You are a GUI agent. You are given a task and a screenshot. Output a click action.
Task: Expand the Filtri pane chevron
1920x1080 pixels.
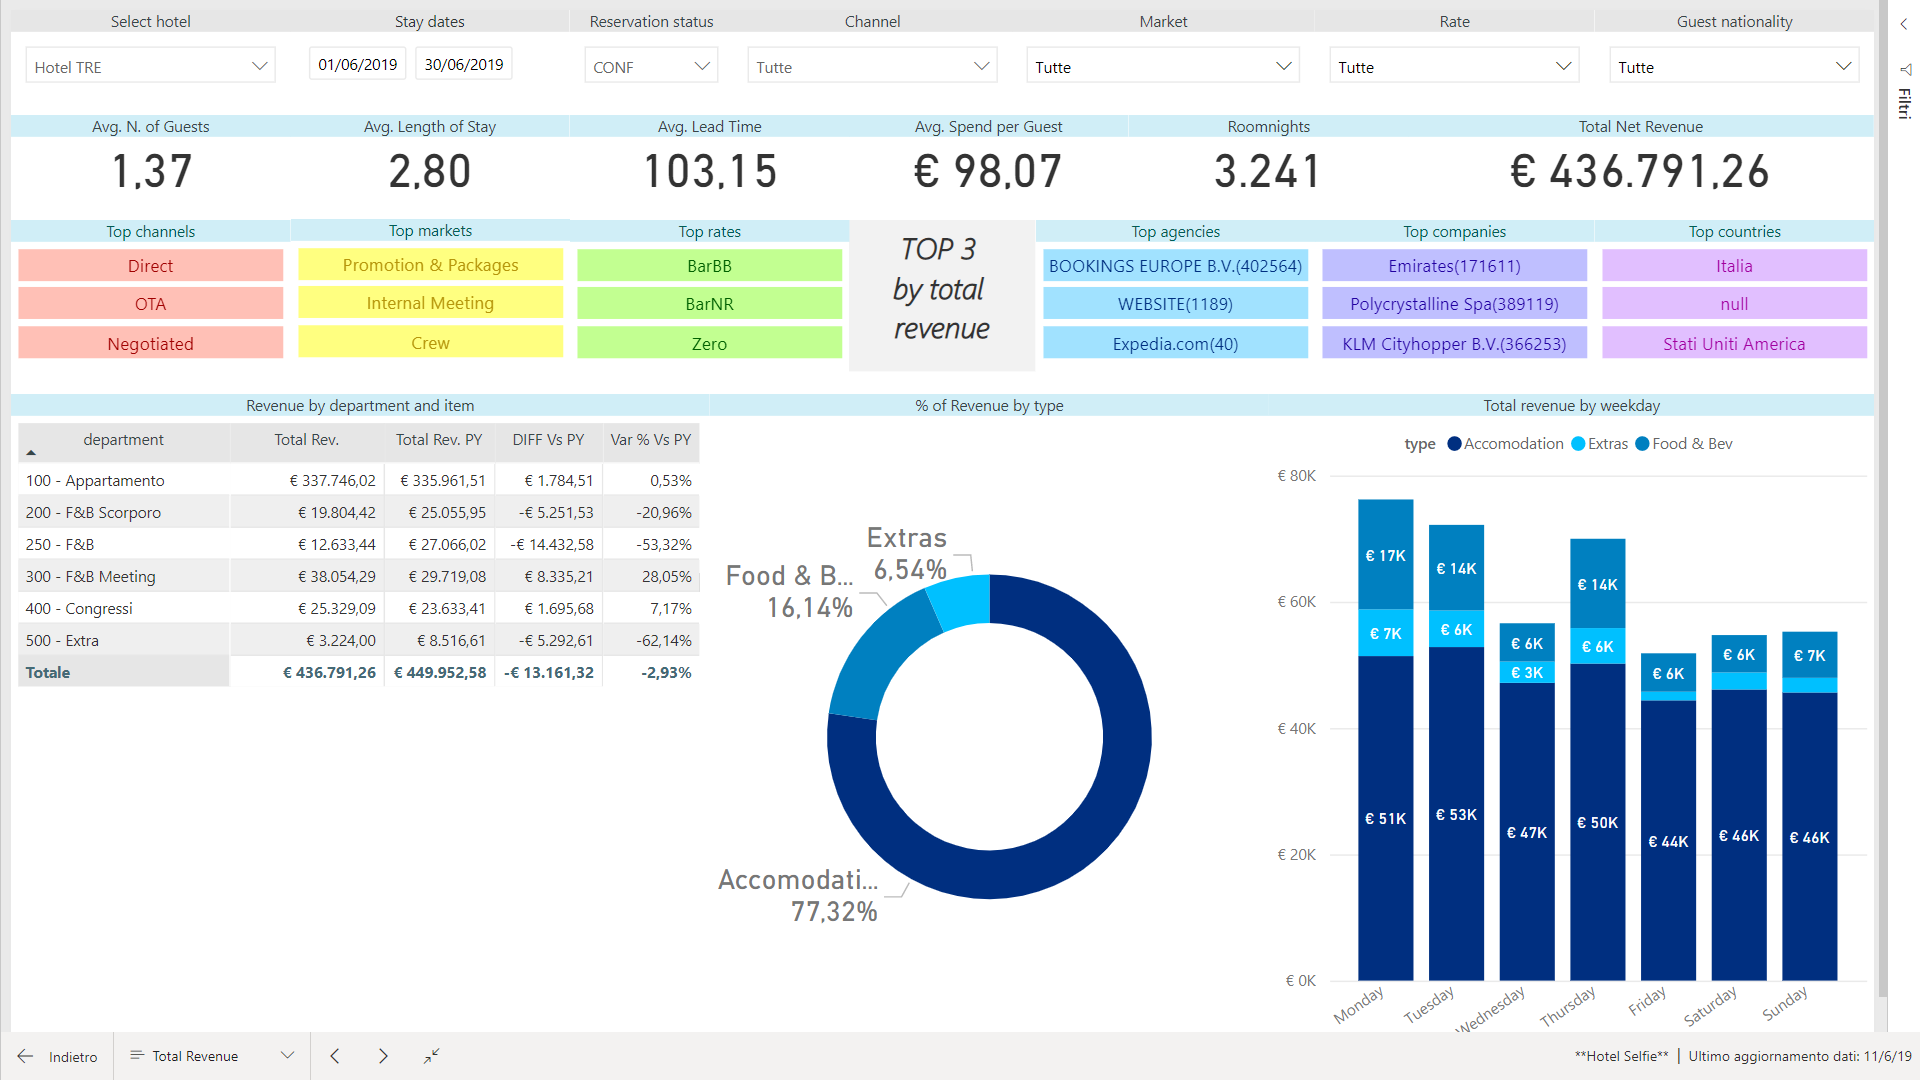[x=1904, y=24]
